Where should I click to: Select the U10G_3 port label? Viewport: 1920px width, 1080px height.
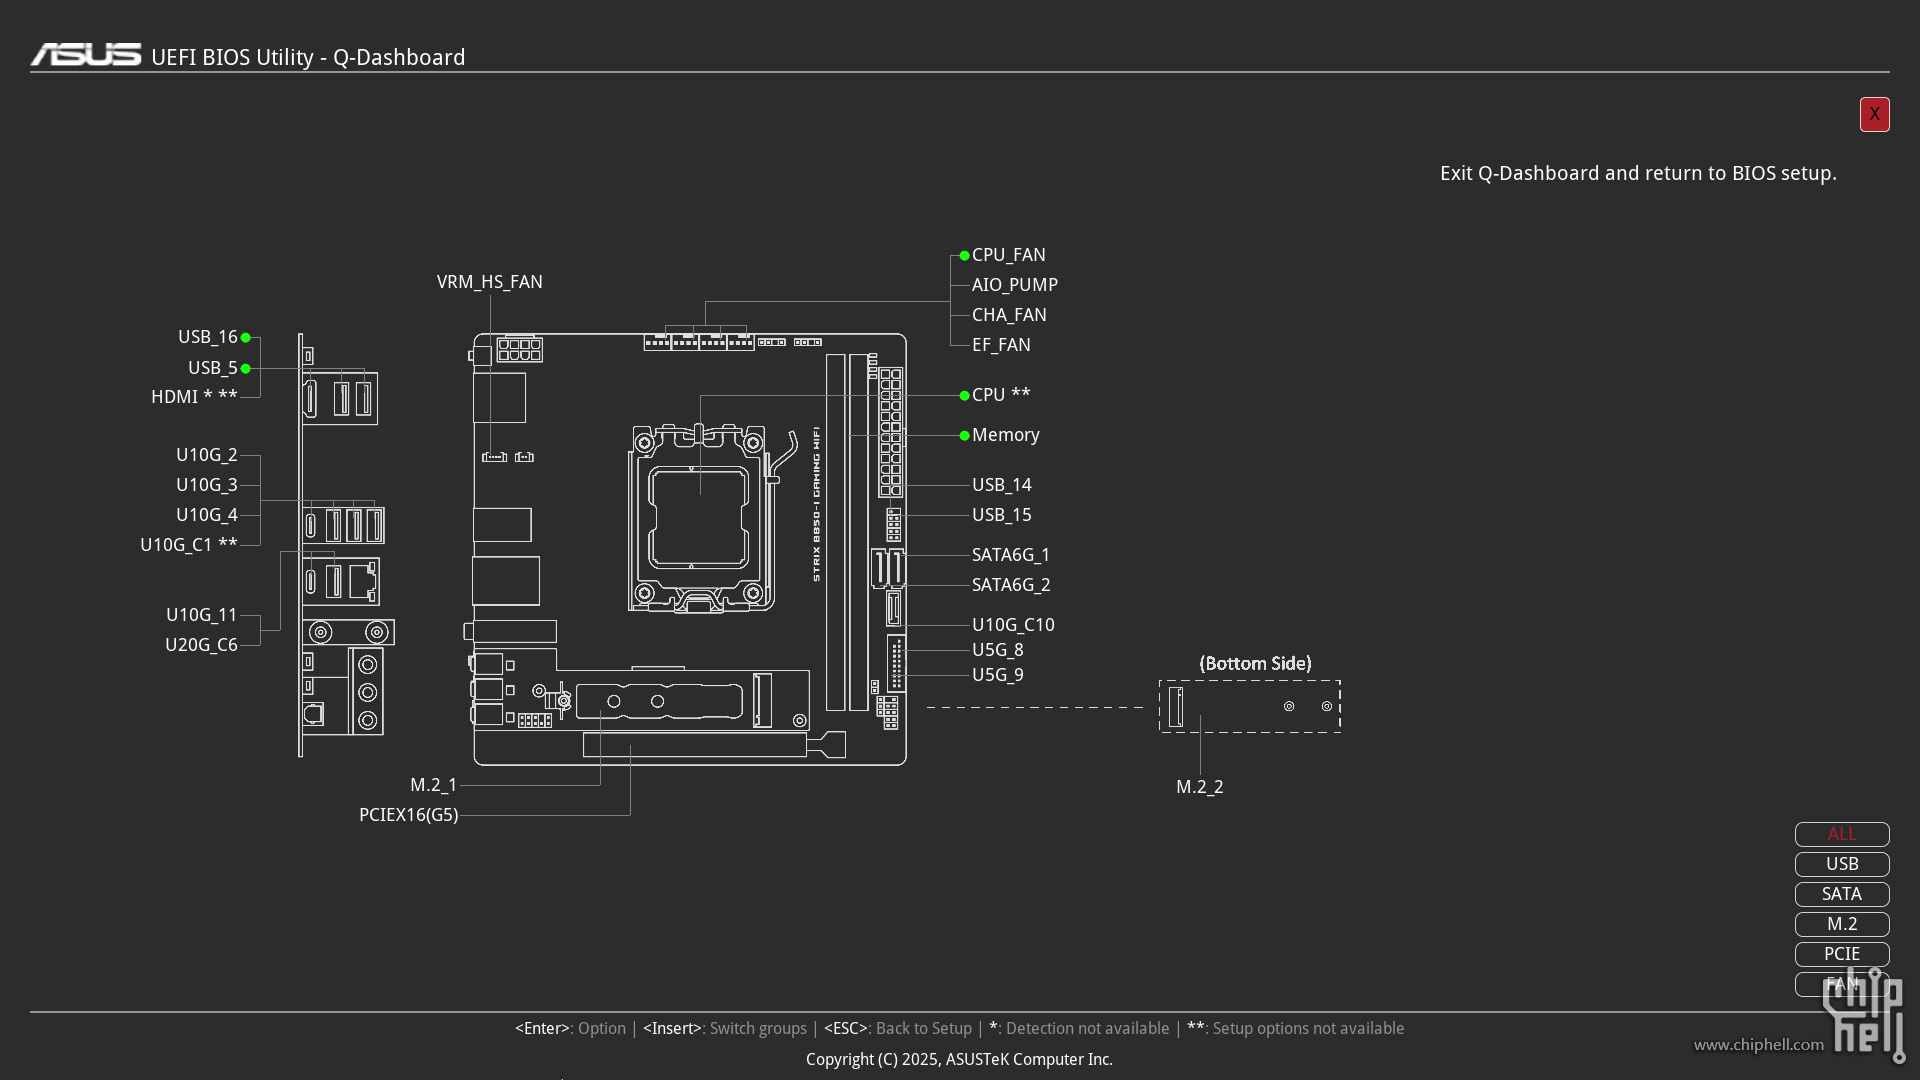pyautogui.click(x=207, y=485)
